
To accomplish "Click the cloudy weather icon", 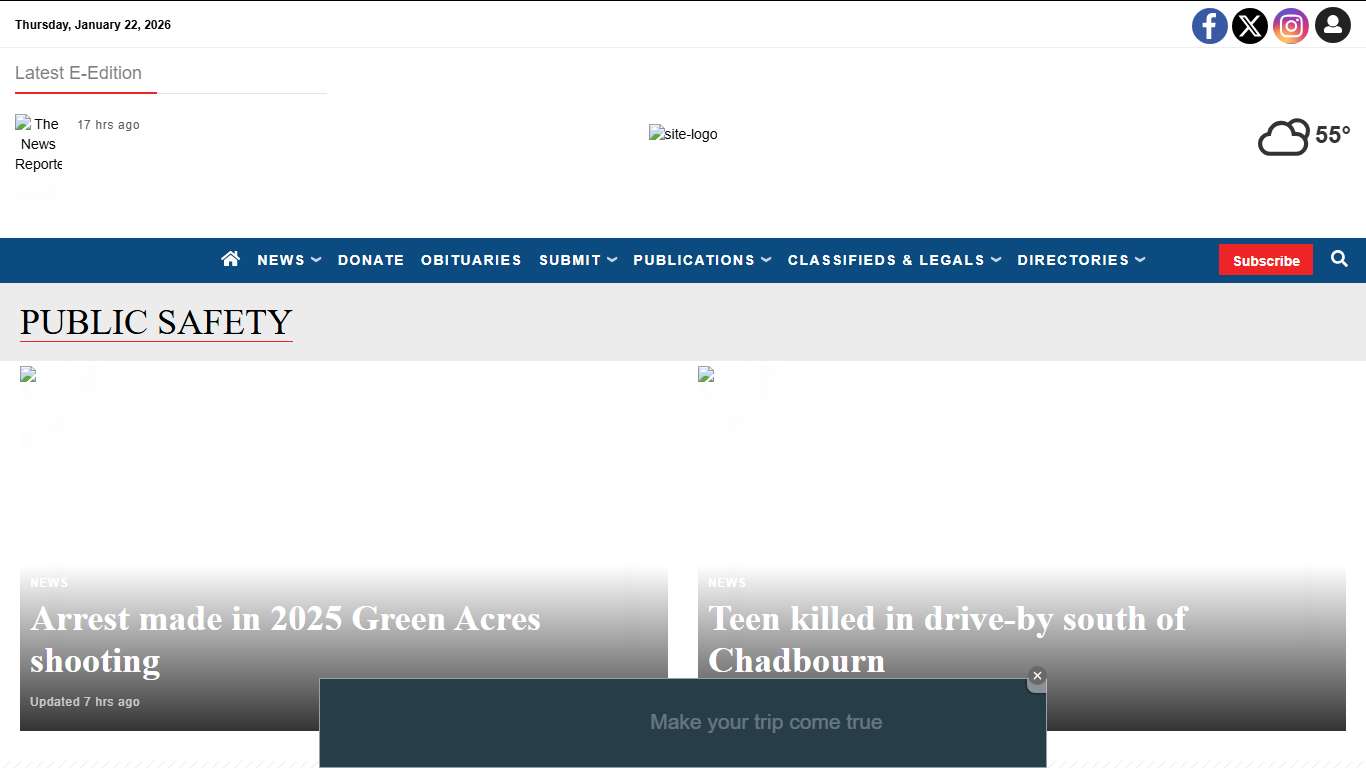I will pyautogui.click(x=1283, y=137).
